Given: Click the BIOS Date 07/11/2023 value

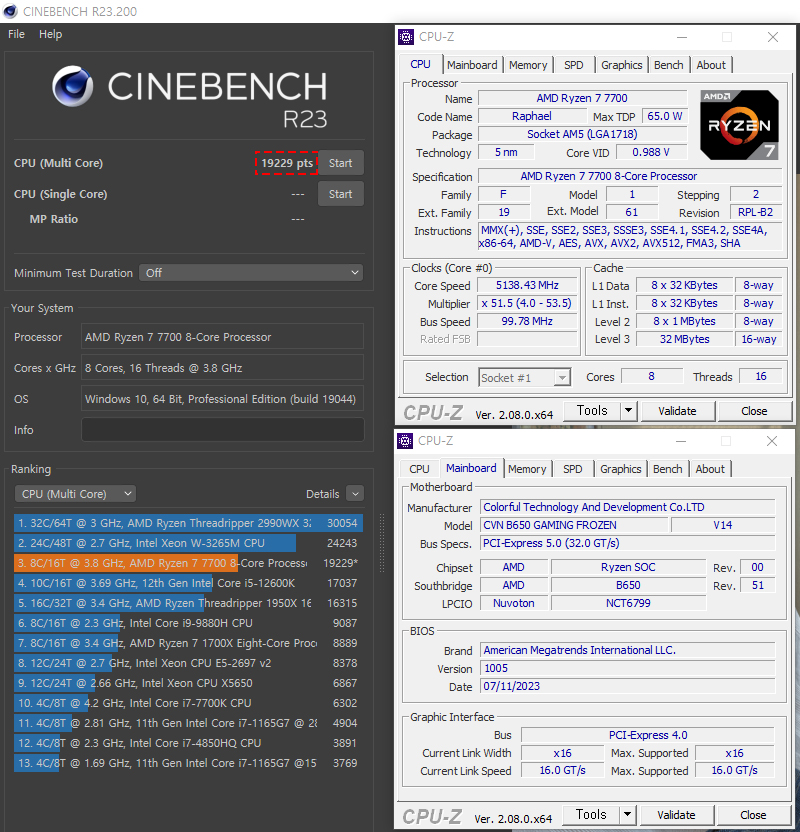Looking at the screenshot, I should 628,686.
